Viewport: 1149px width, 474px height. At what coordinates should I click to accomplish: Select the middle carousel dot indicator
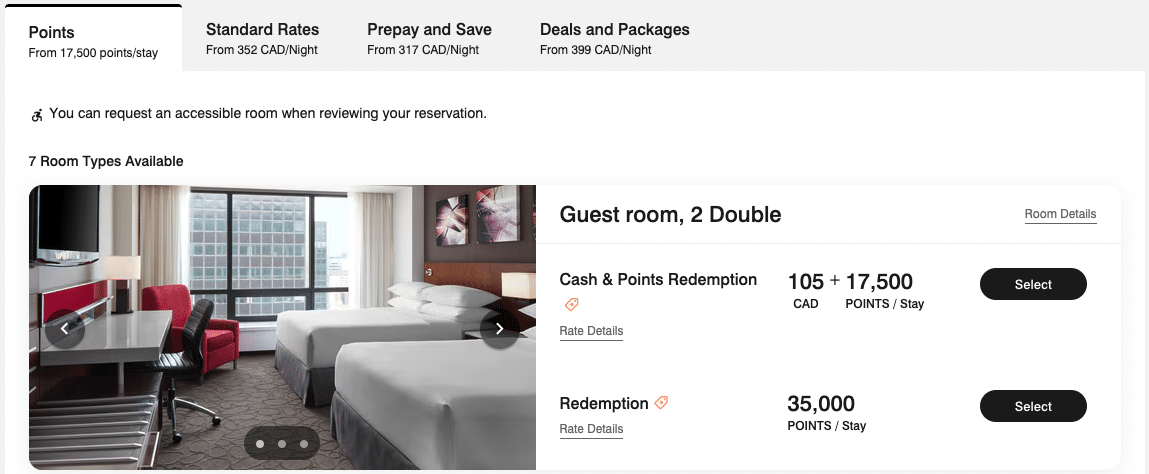[282, 443]
